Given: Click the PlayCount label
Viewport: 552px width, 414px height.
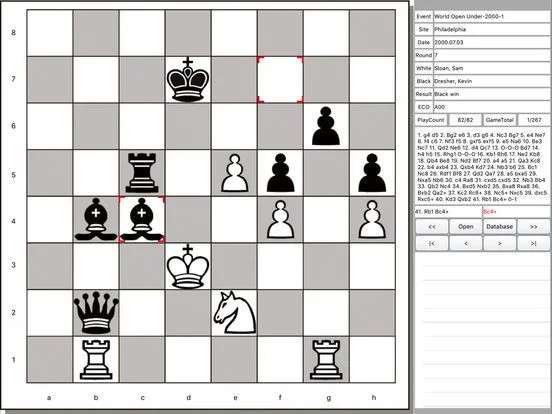Looking at the screenshot, I should coord(431,120).
